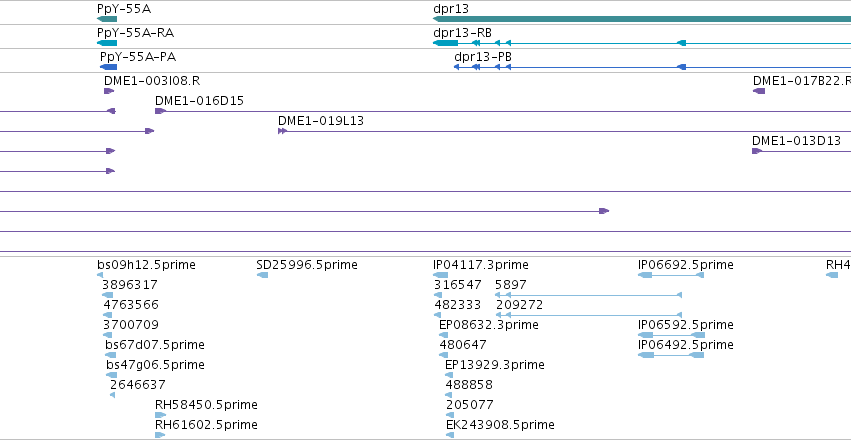This screenshot has width=851, height=440.
Task: Select feature 205077
Action: (470, 405)
